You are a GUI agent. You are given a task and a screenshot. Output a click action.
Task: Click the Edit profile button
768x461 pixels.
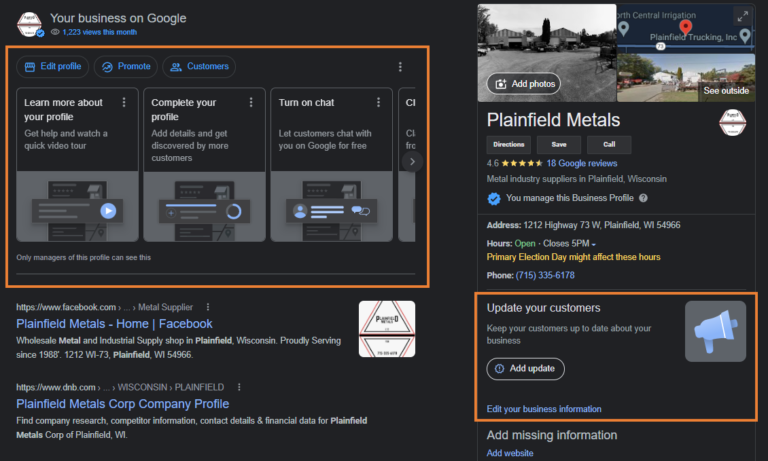(52, 67)
